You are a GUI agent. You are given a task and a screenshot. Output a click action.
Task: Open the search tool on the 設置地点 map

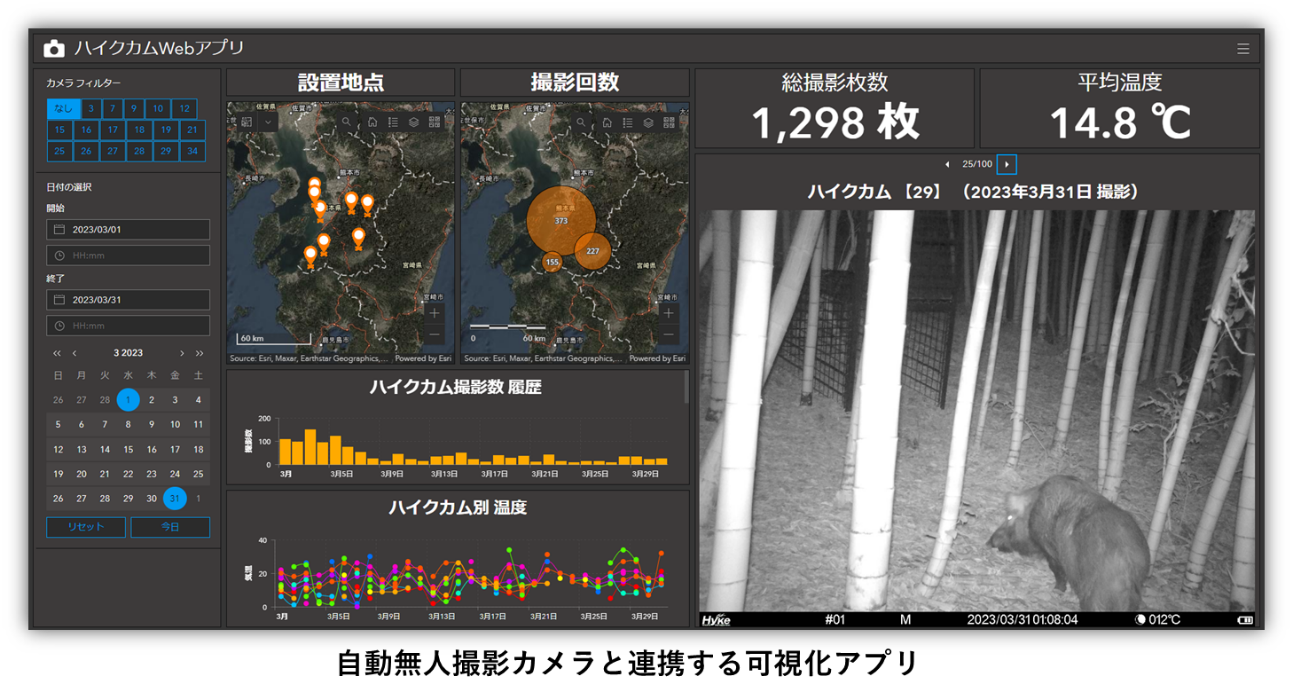click(347, 122)
